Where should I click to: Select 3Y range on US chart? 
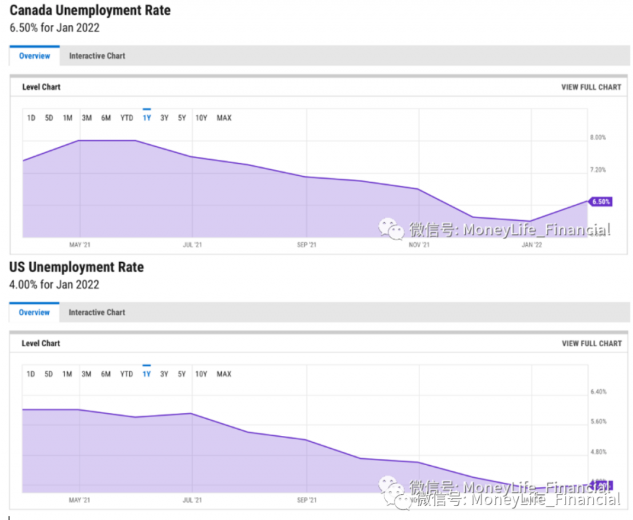tap(164, 374)
